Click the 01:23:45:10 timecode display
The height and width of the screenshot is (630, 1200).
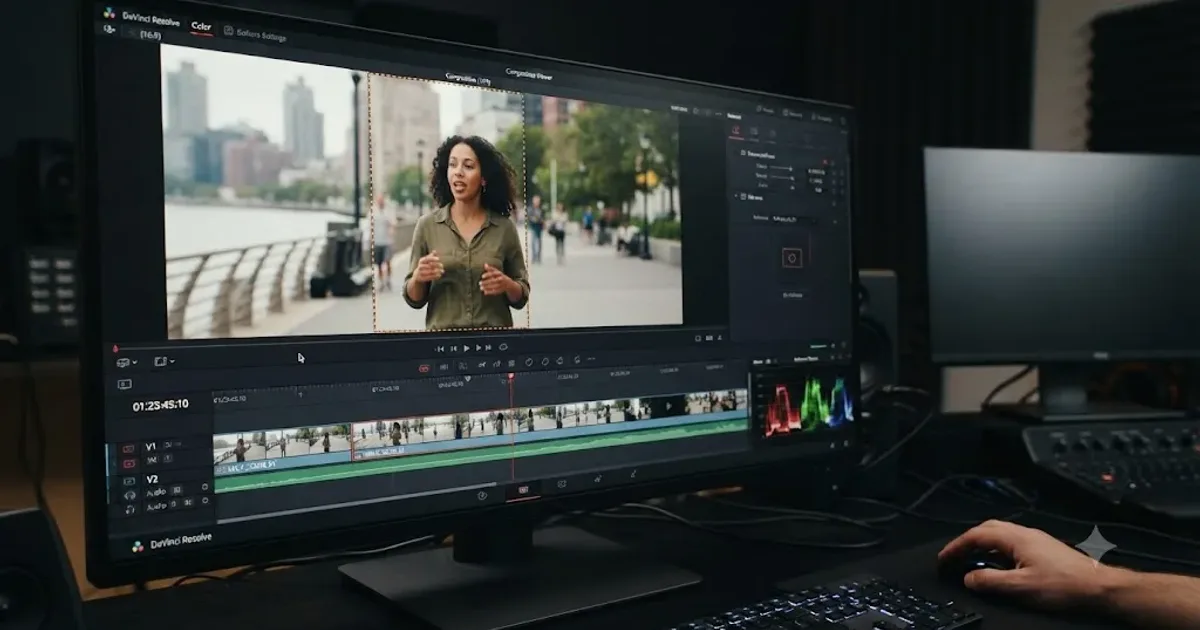161,405
